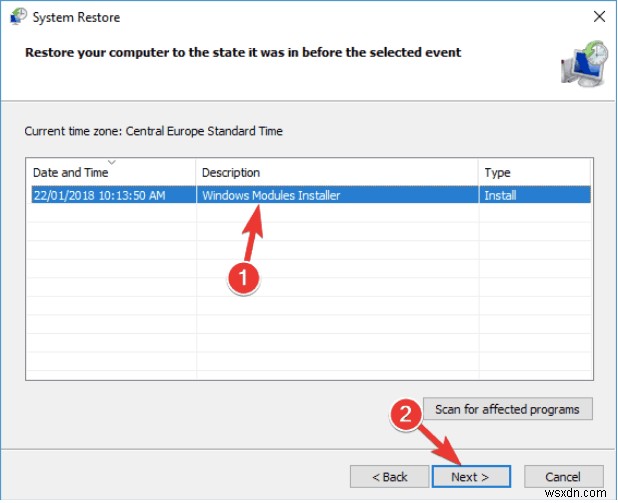Image resolution: width=618 pixels, height=503 pixels.
Task: Click the System Restore window title text
Action: pos(76,17)
